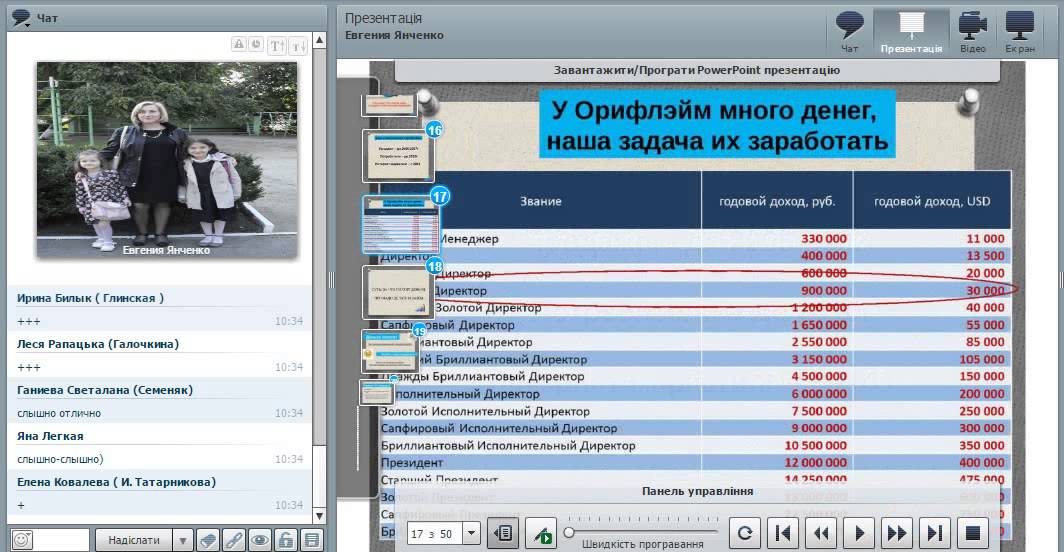Click the font color 'A' icon in chat
This screenshot has width=1064, height=552.
239,45
